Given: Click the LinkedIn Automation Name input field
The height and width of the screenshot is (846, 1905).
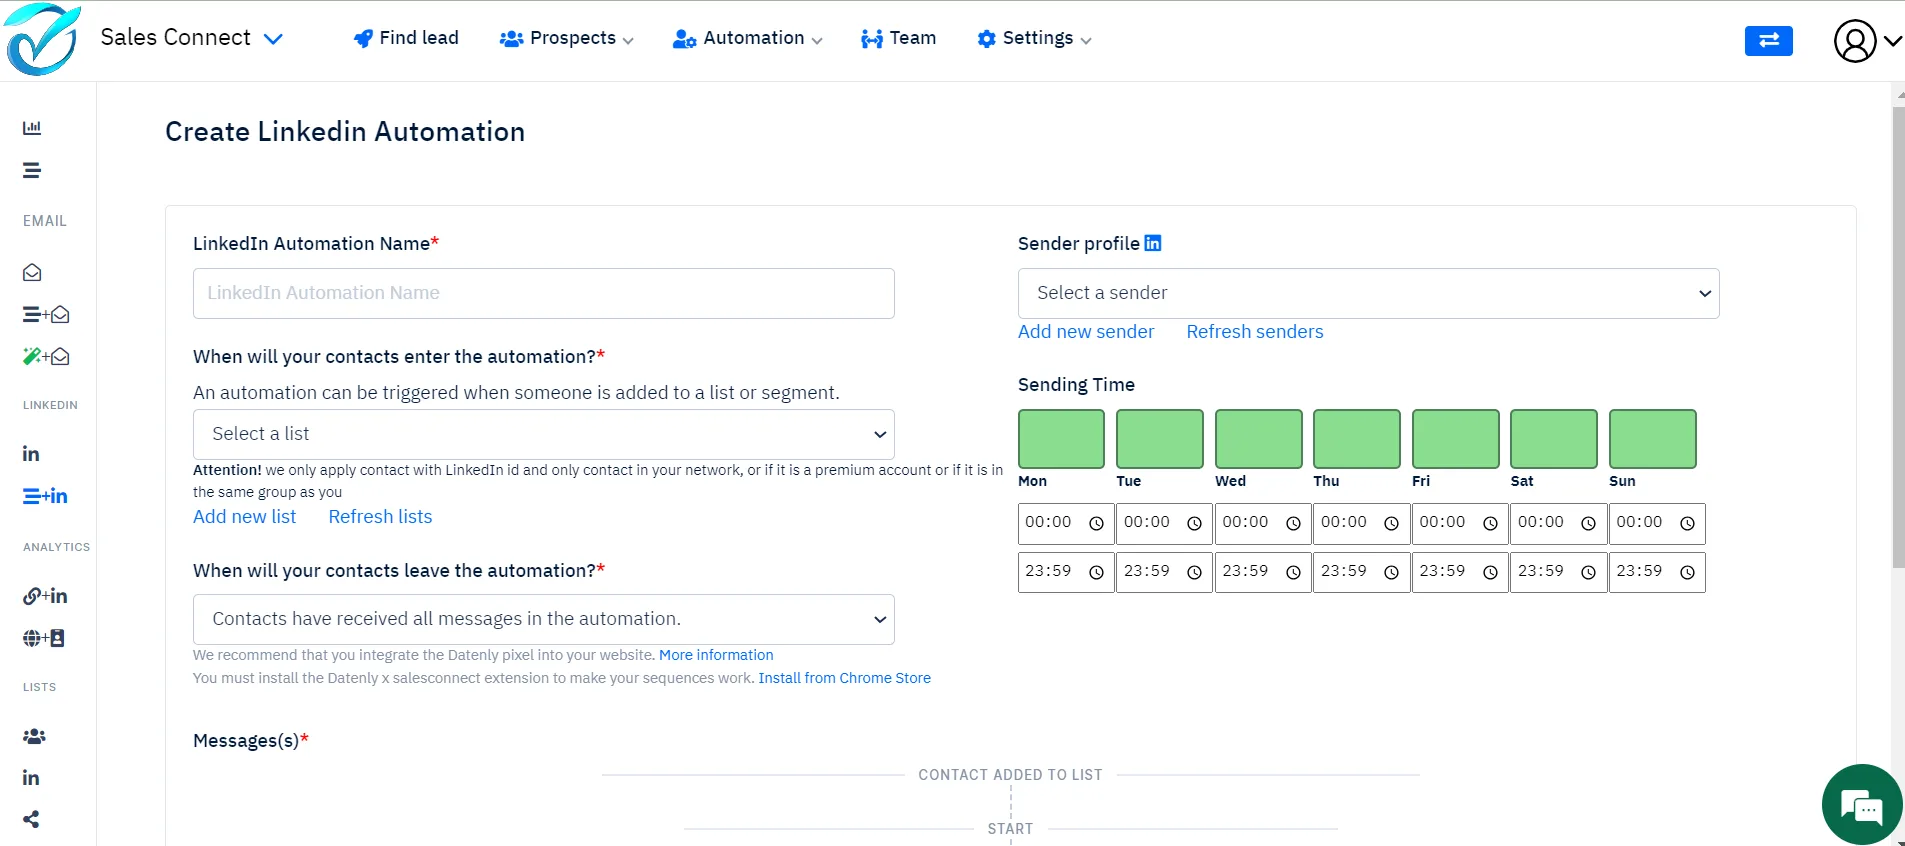Looking at the screenshot, I should [x=543, y=293].
